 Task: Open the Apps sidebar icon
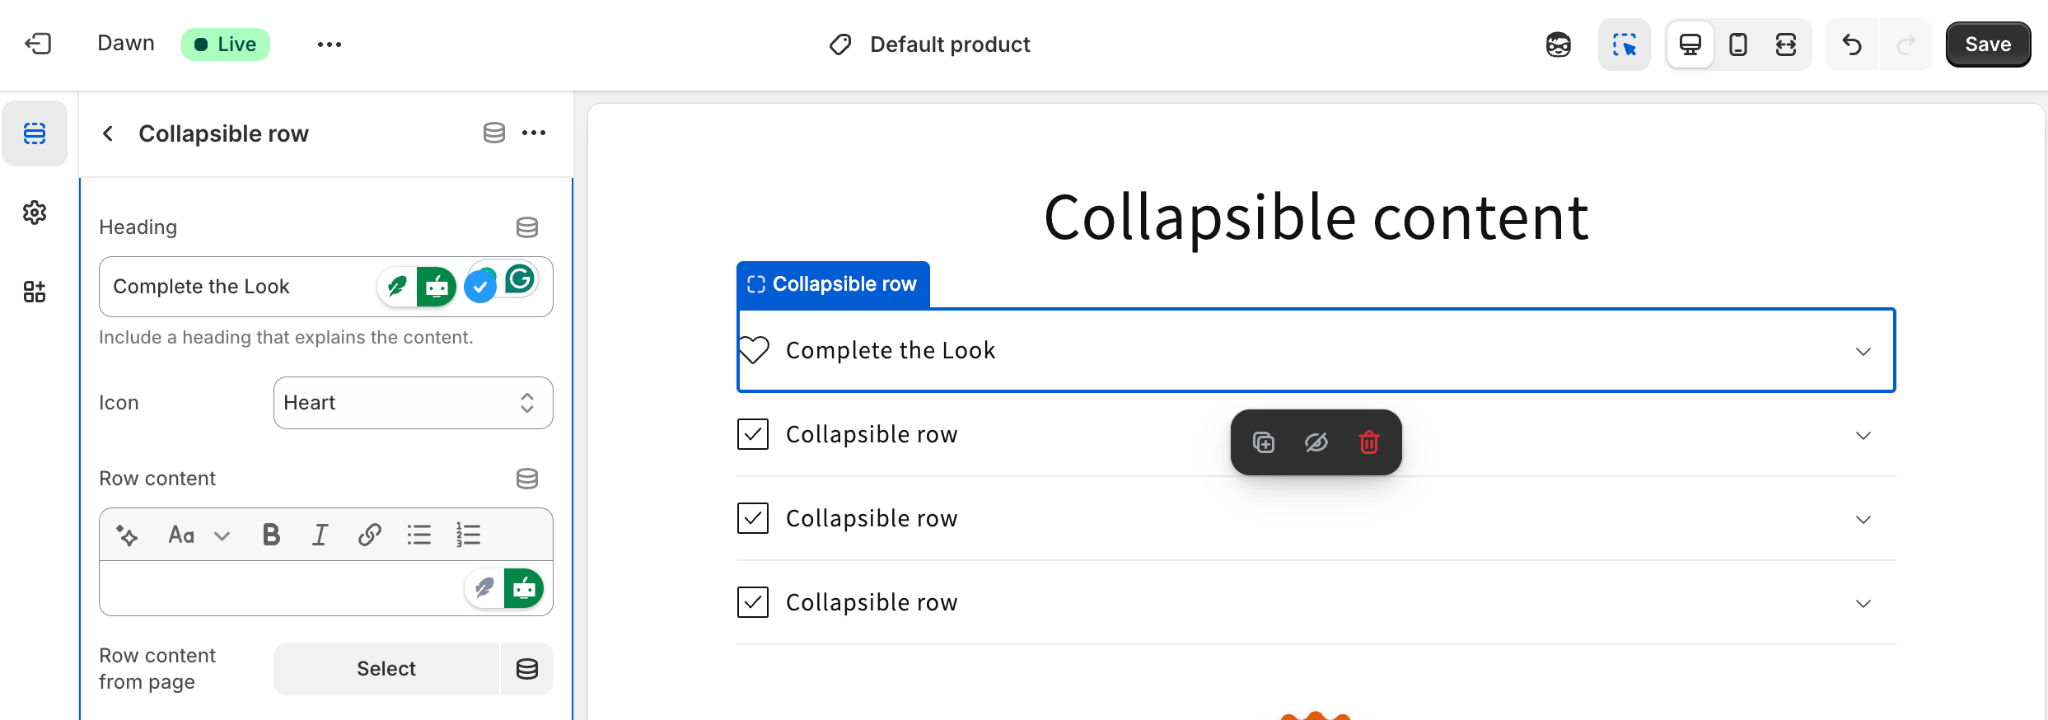click(35, 292)
